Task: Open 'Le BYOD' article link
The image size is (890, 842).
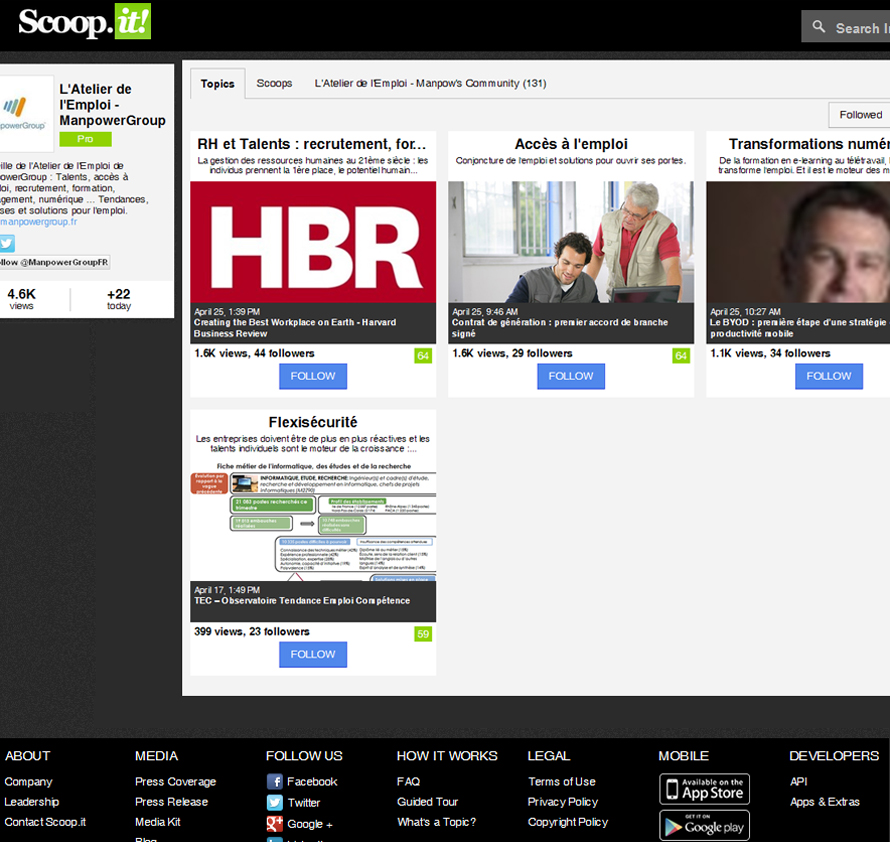Action: click(x=798, y=328)
